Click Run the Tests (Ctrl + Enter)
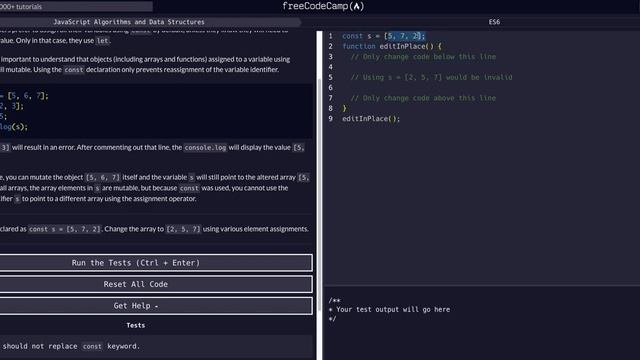640x360 pixels. tap(156, 263)
